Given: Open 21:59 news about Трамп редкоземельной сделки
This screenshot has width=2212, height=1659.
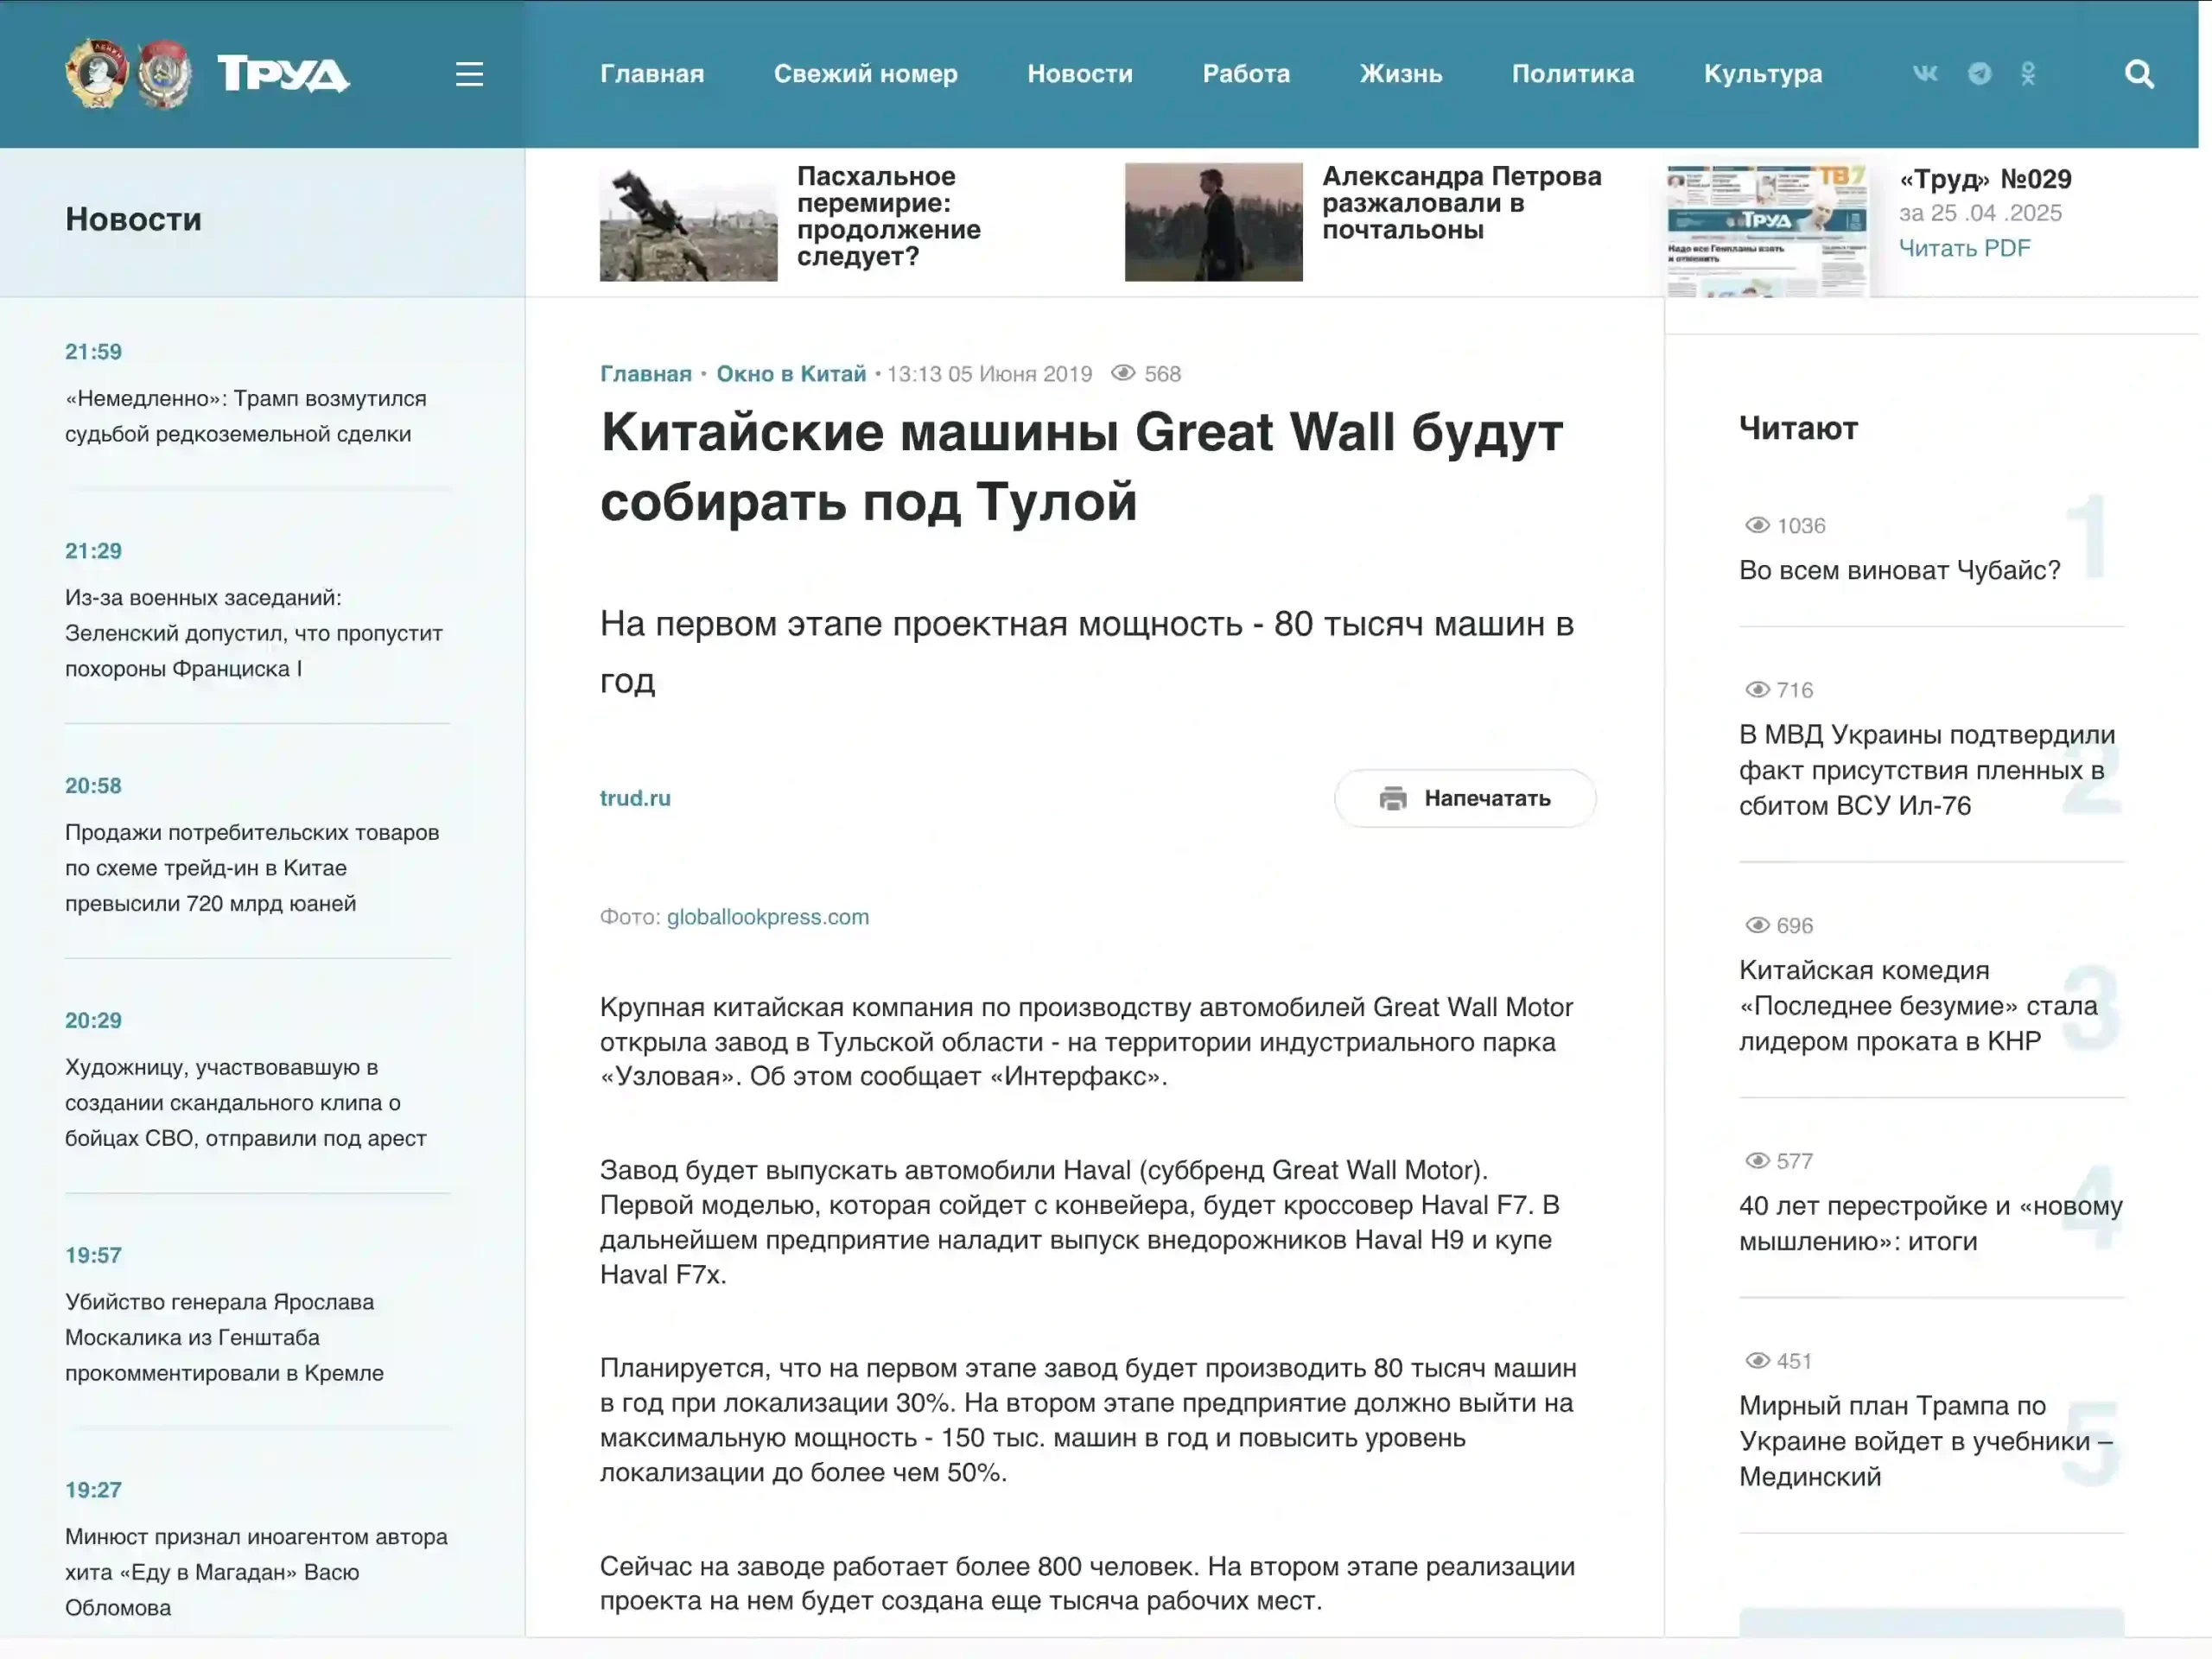Looking at the screenshot, I should click(x=245, y=416).
